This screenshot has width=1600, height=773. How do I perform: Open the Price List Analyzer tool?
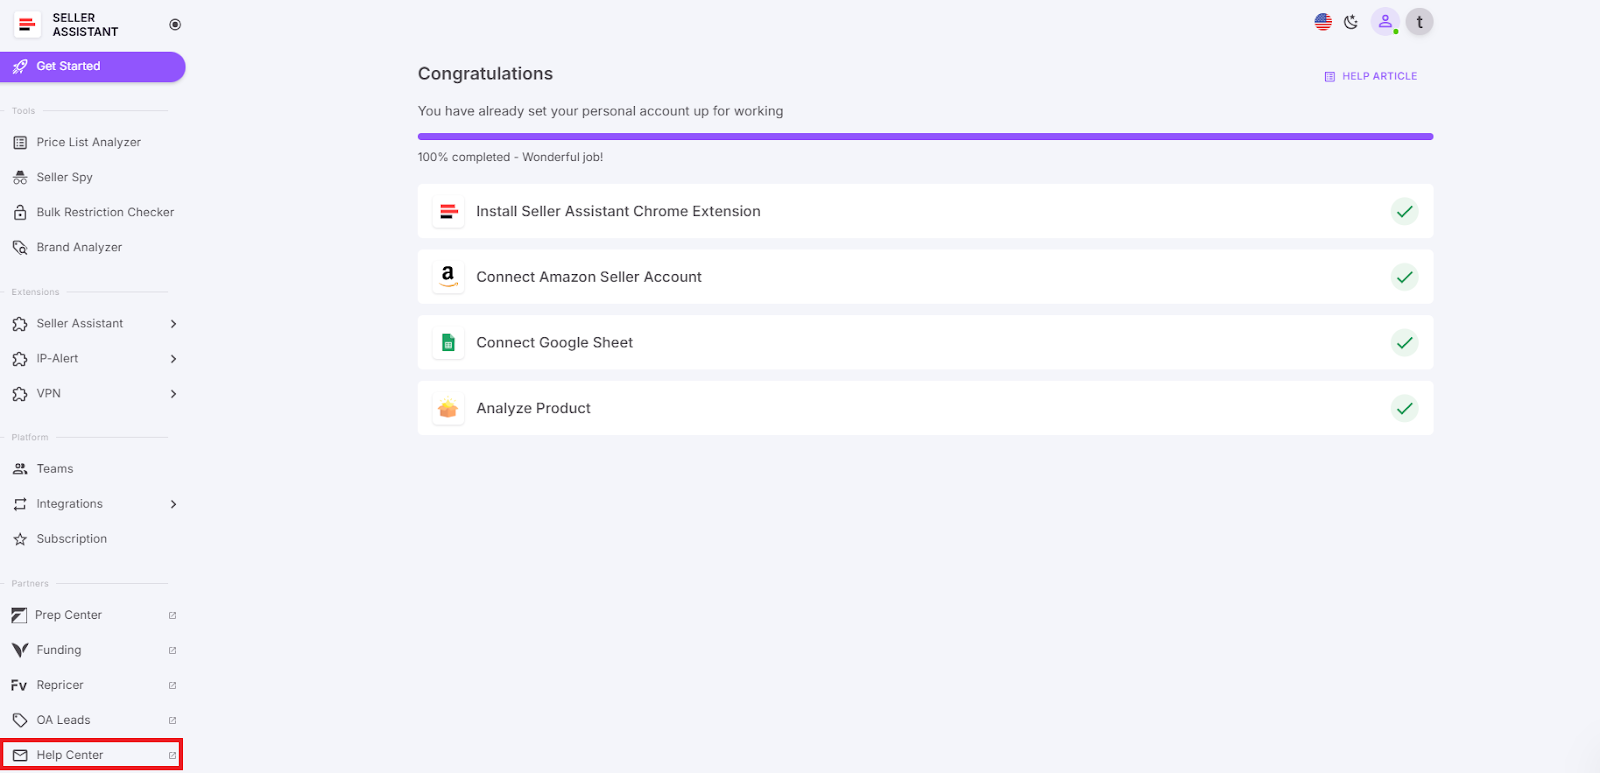pos(88,142)
